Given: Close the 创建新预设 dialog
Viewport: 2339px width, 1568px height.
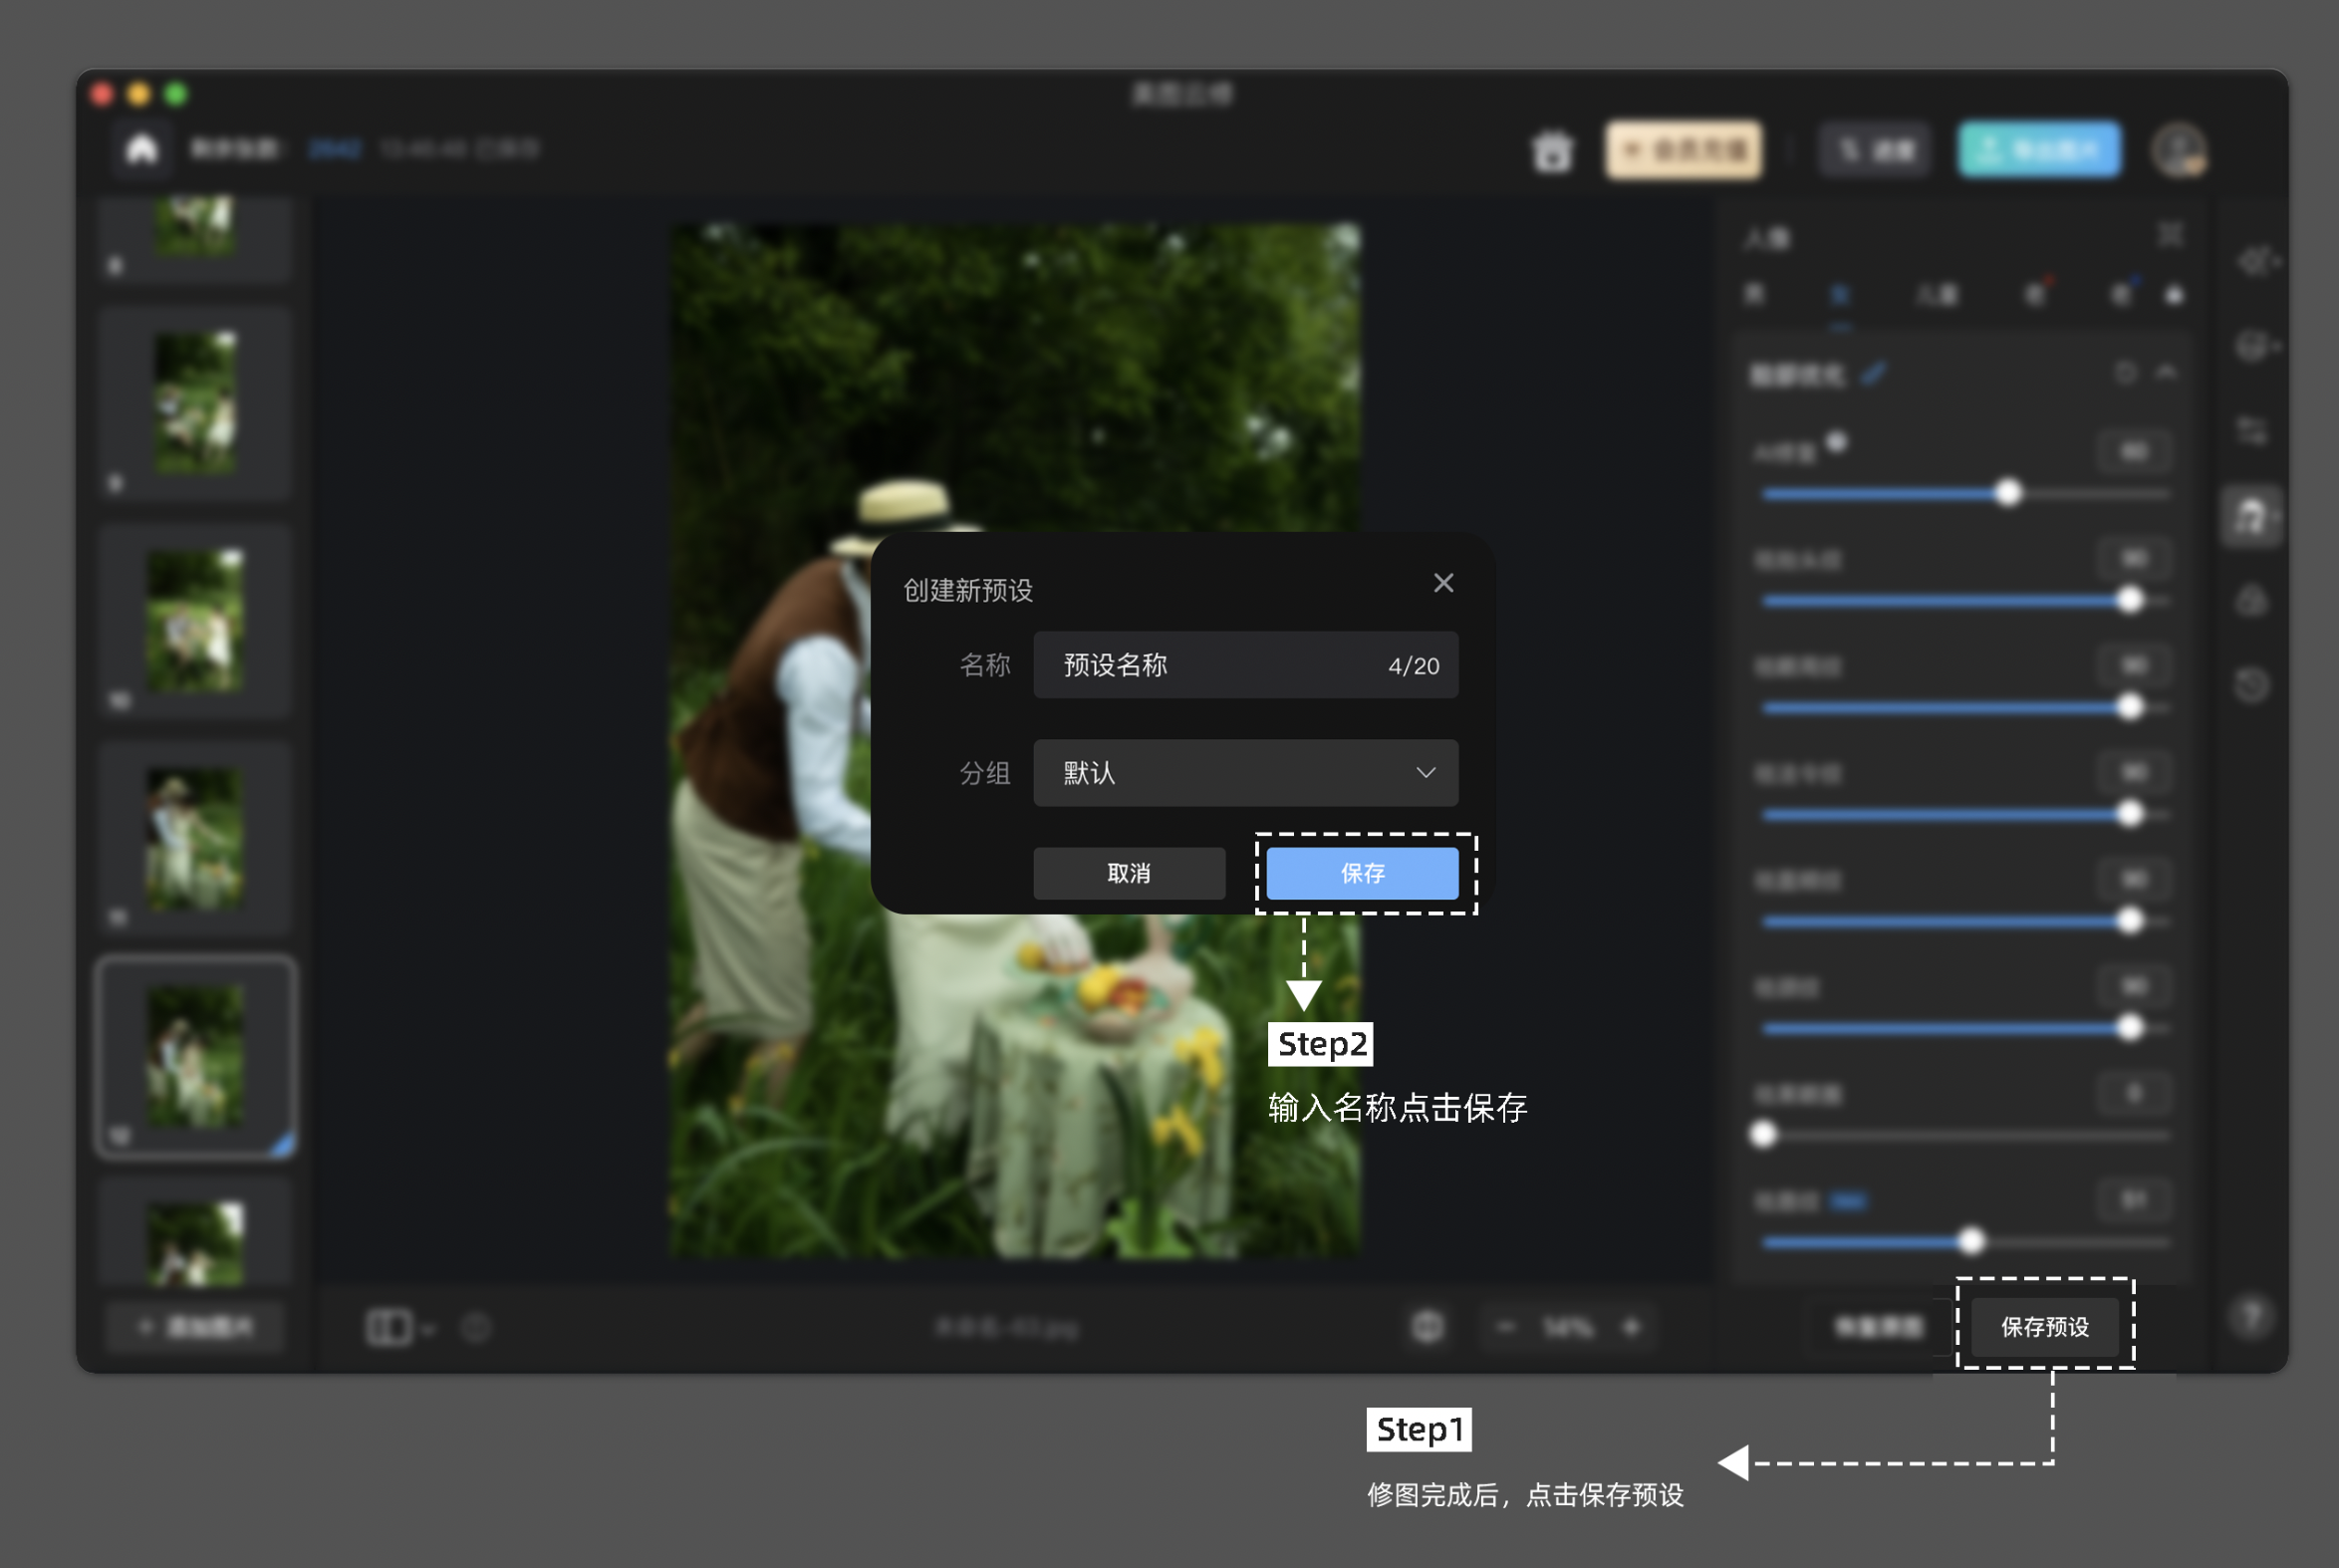Looking at the screenshot, I should (x=1443, y=583).
